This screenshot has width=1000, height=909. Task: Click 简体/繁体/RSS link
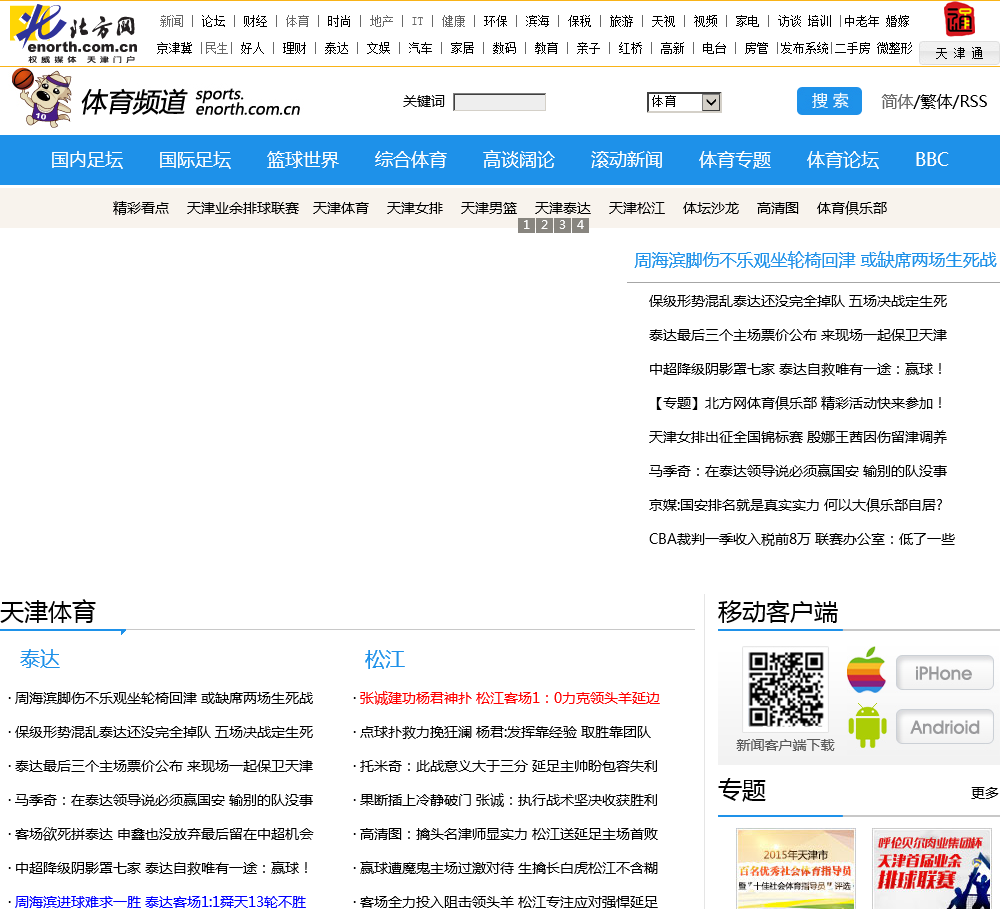934,101
